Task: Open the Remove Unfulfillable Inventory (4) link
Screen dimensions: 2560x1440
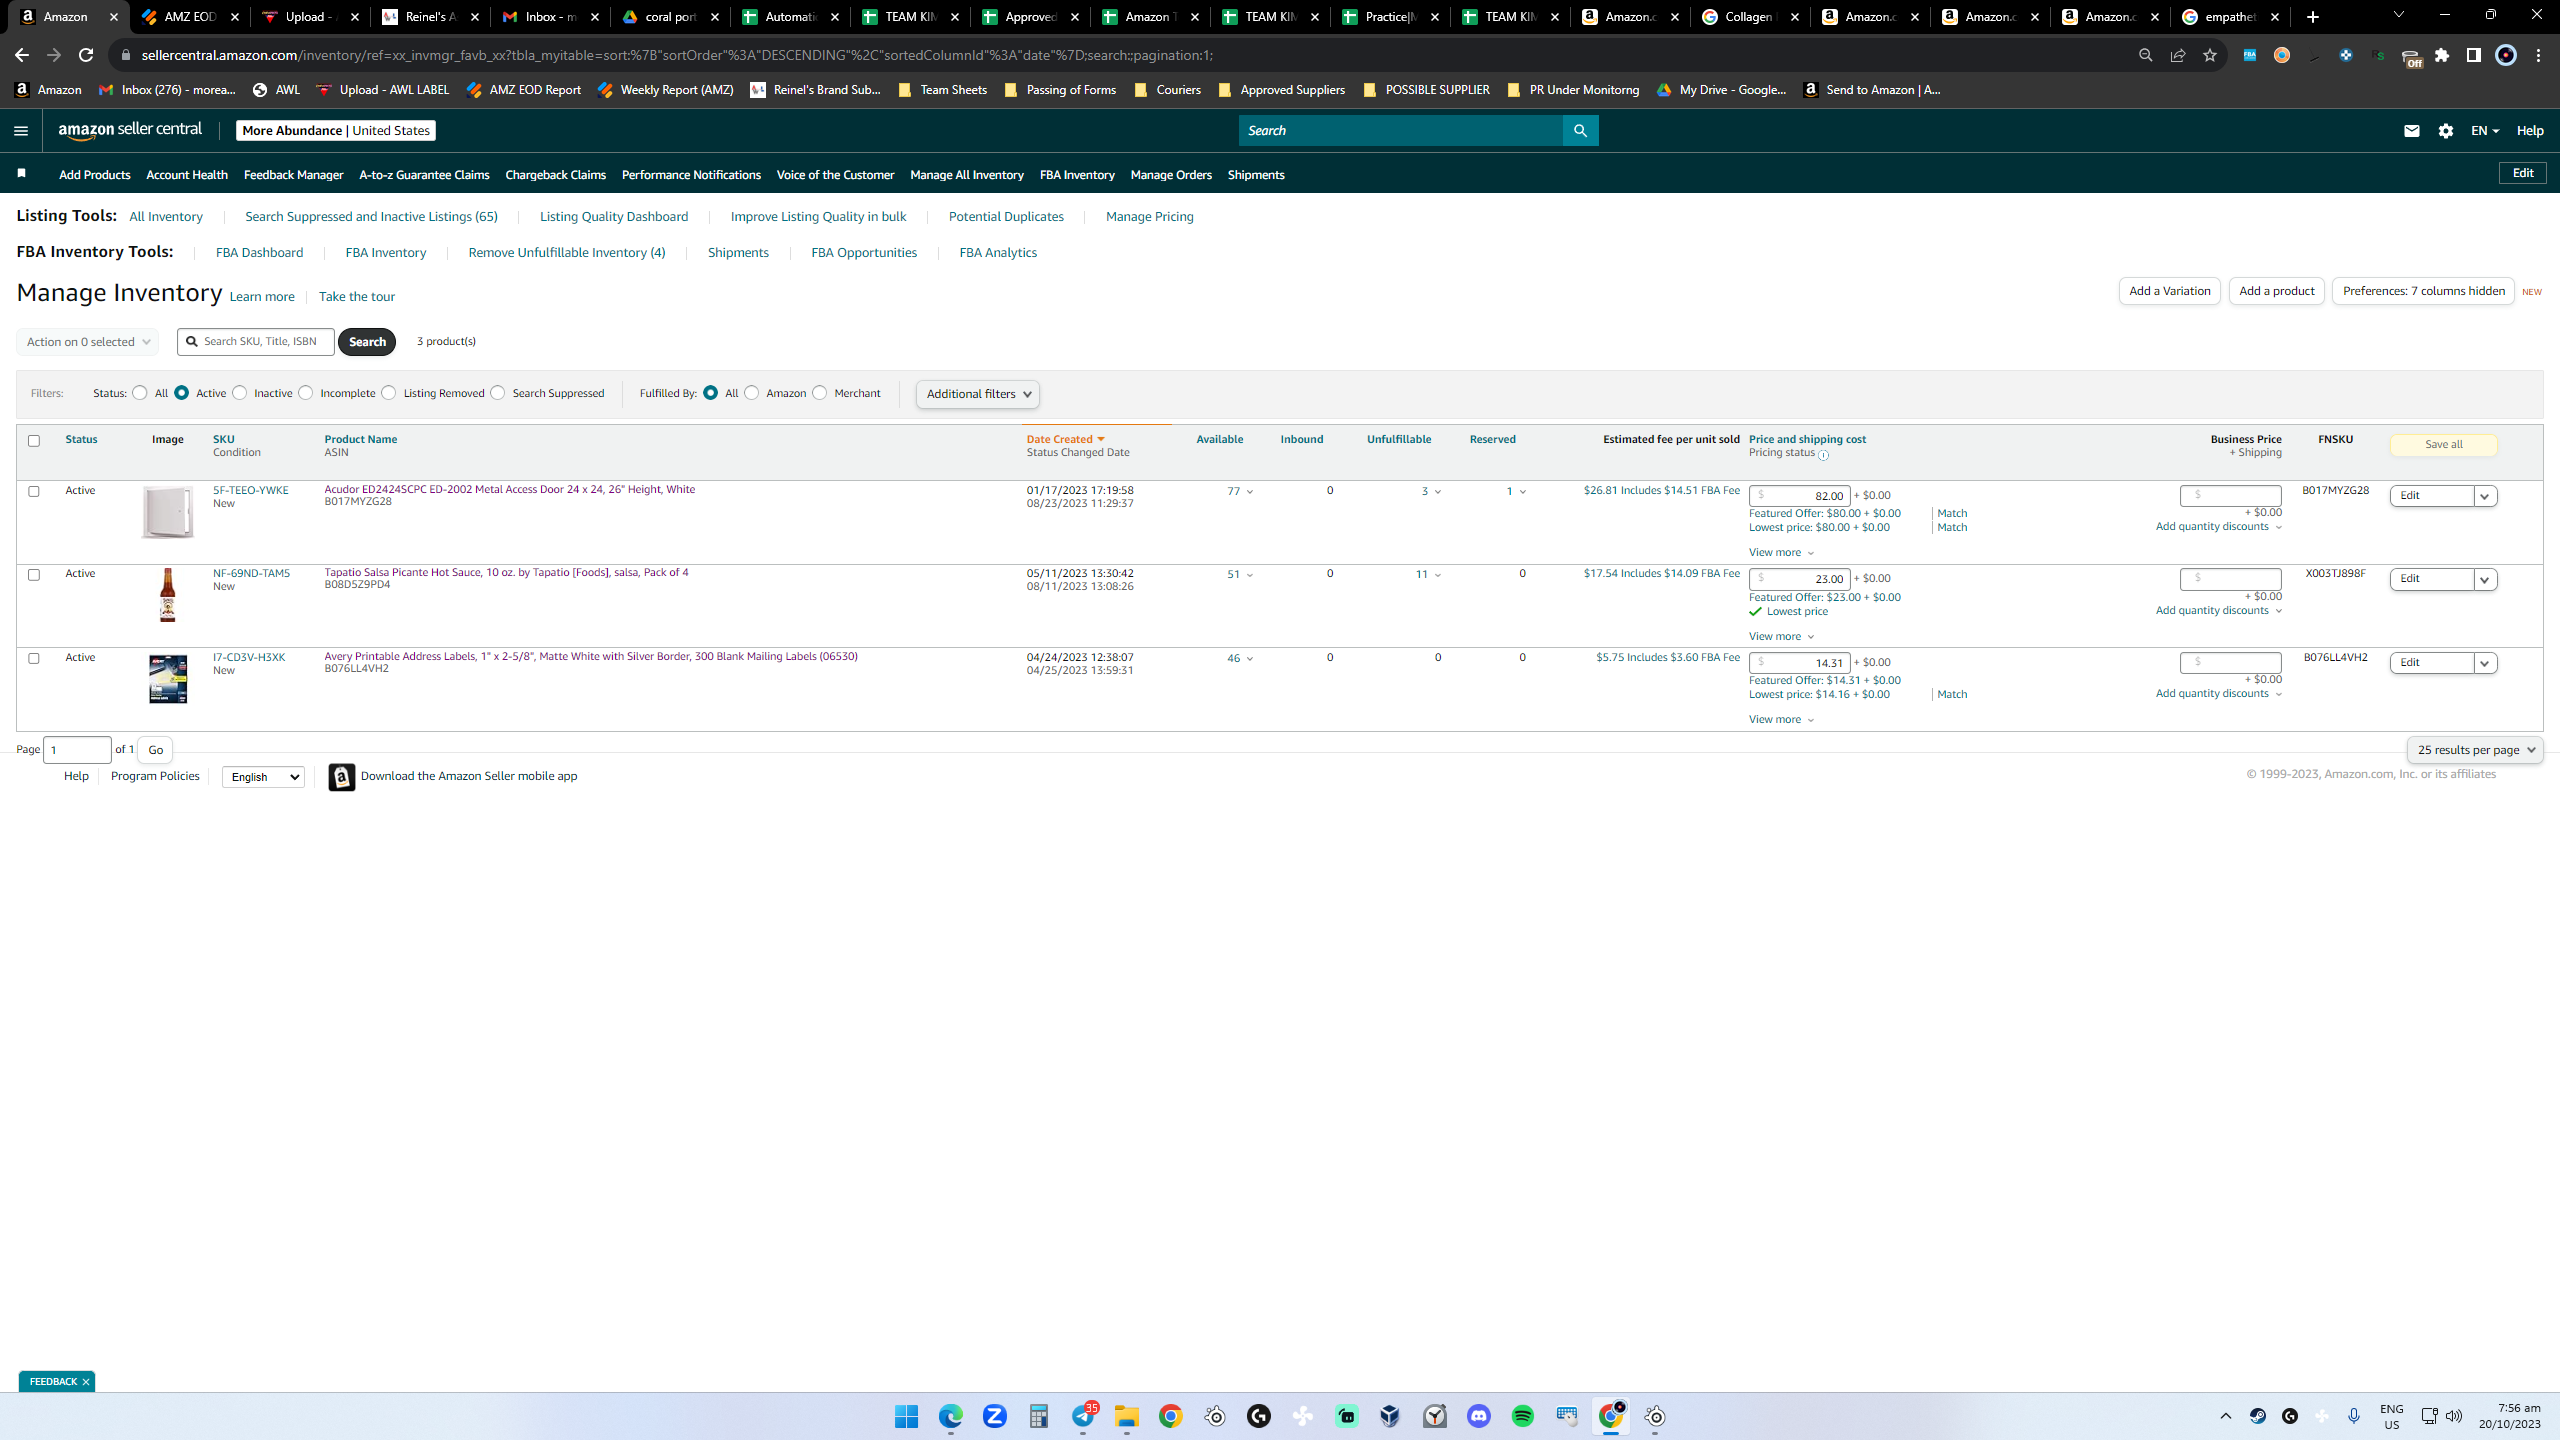Action: point(567,253)
